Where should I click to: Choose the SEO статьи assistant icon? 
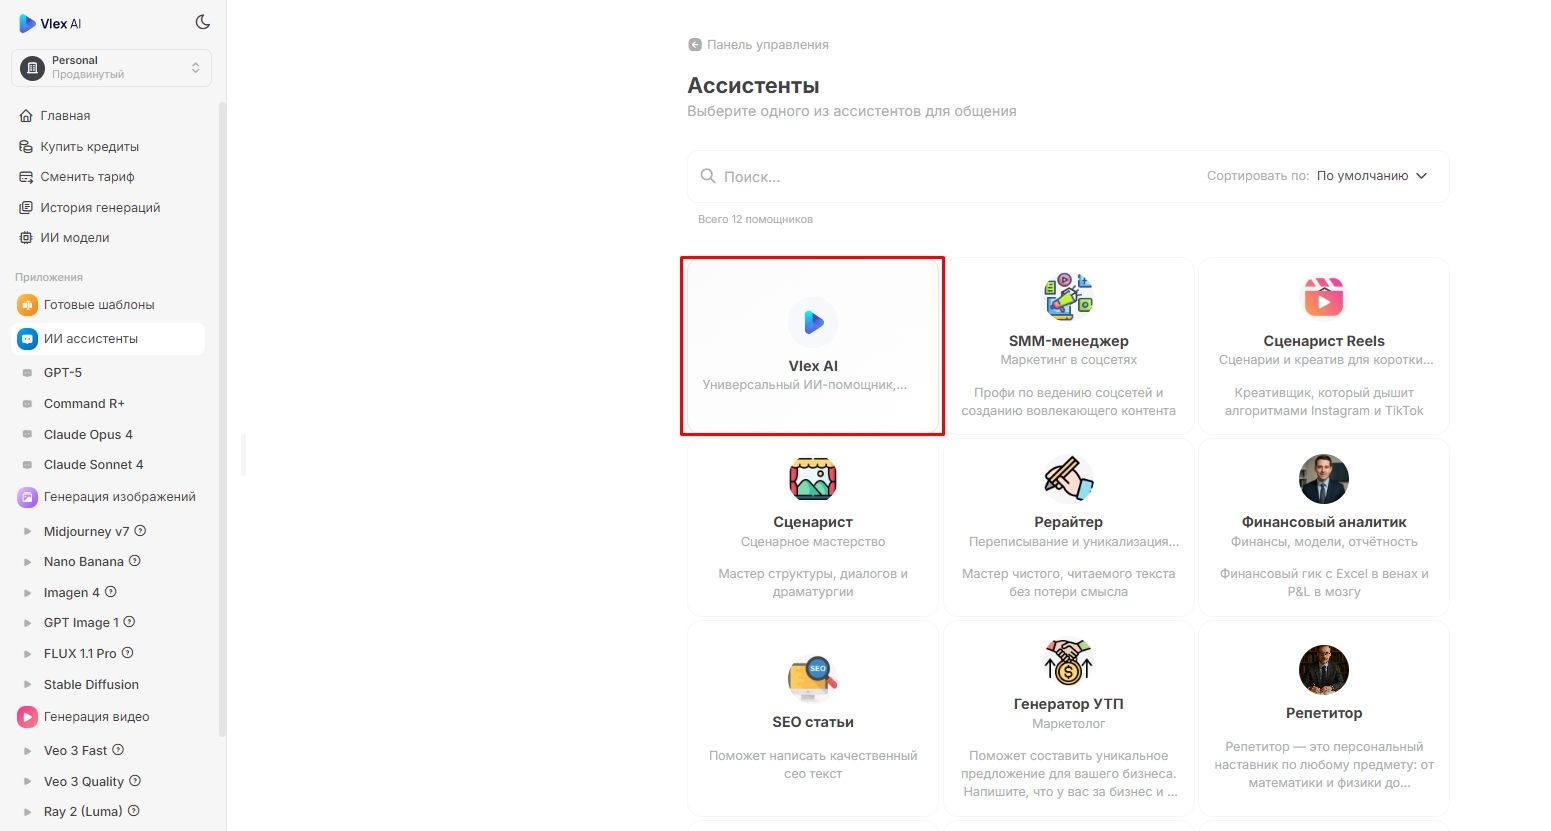click(812, 677)
